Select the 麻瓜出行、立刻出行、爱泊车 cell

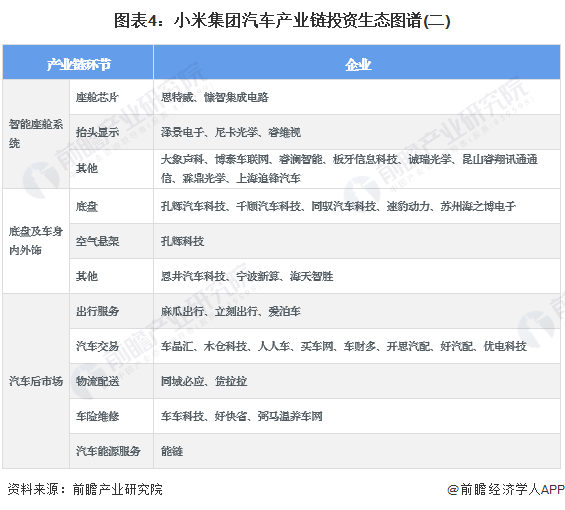(x=357, y=311)
